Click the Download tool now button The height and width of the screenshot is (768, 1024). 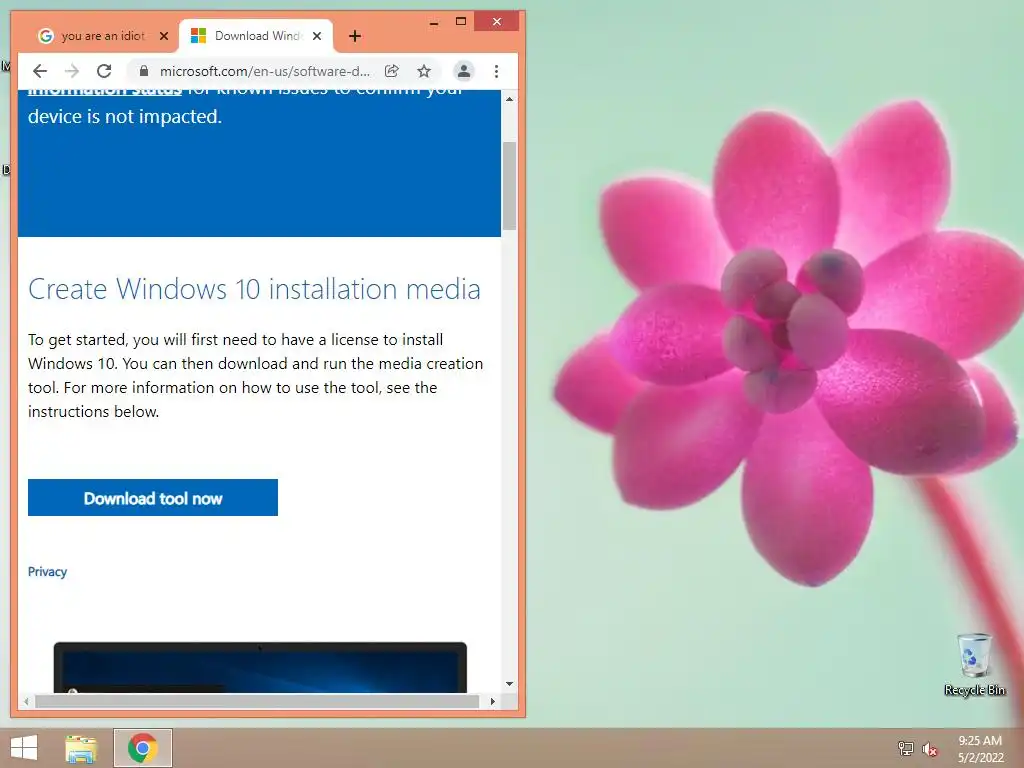(153, 498)
